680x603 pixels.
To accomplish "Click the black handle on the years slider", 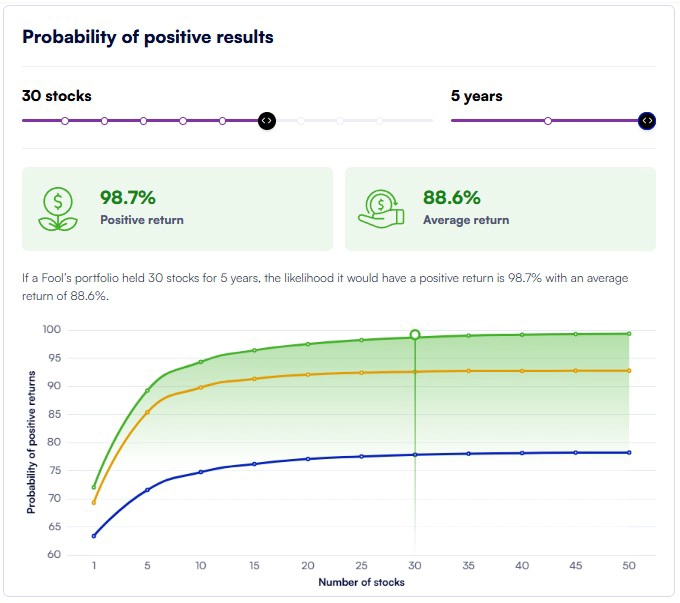I will pyautogui.click(x=647, y=121).
